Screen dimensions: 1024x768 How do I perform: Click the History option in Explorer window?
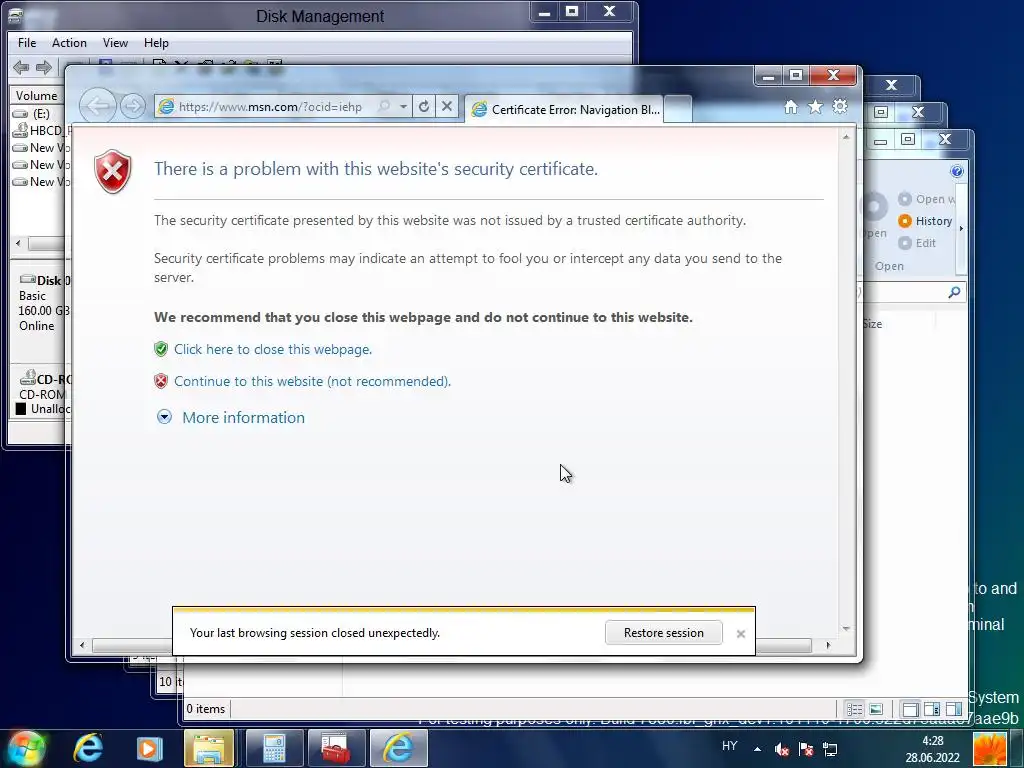(925, 221)
